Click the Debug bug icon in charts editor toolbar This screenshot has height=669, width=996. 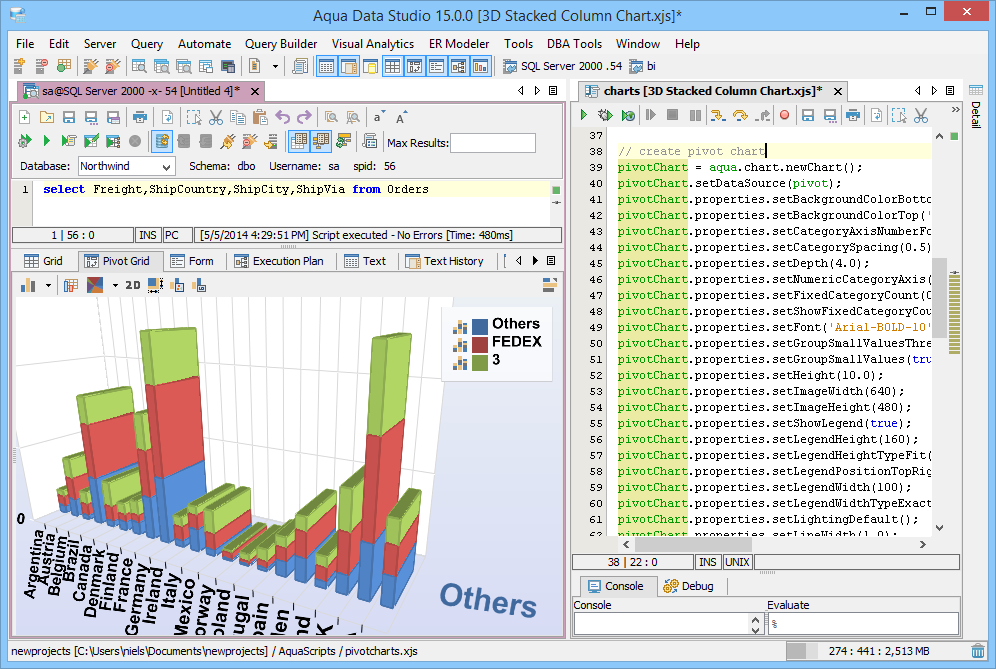[x=605, y=115]
